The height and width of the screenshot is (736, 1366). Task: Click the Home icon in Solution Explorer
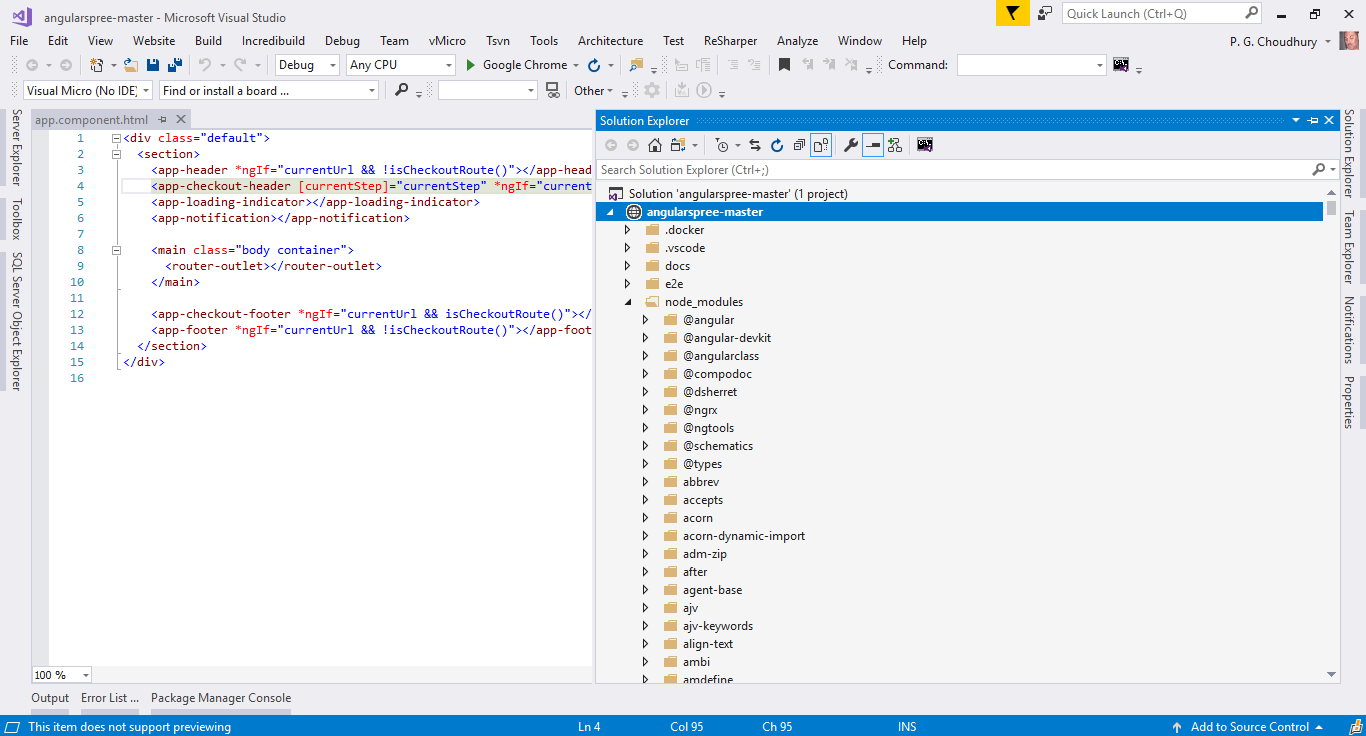coord(654,145)
